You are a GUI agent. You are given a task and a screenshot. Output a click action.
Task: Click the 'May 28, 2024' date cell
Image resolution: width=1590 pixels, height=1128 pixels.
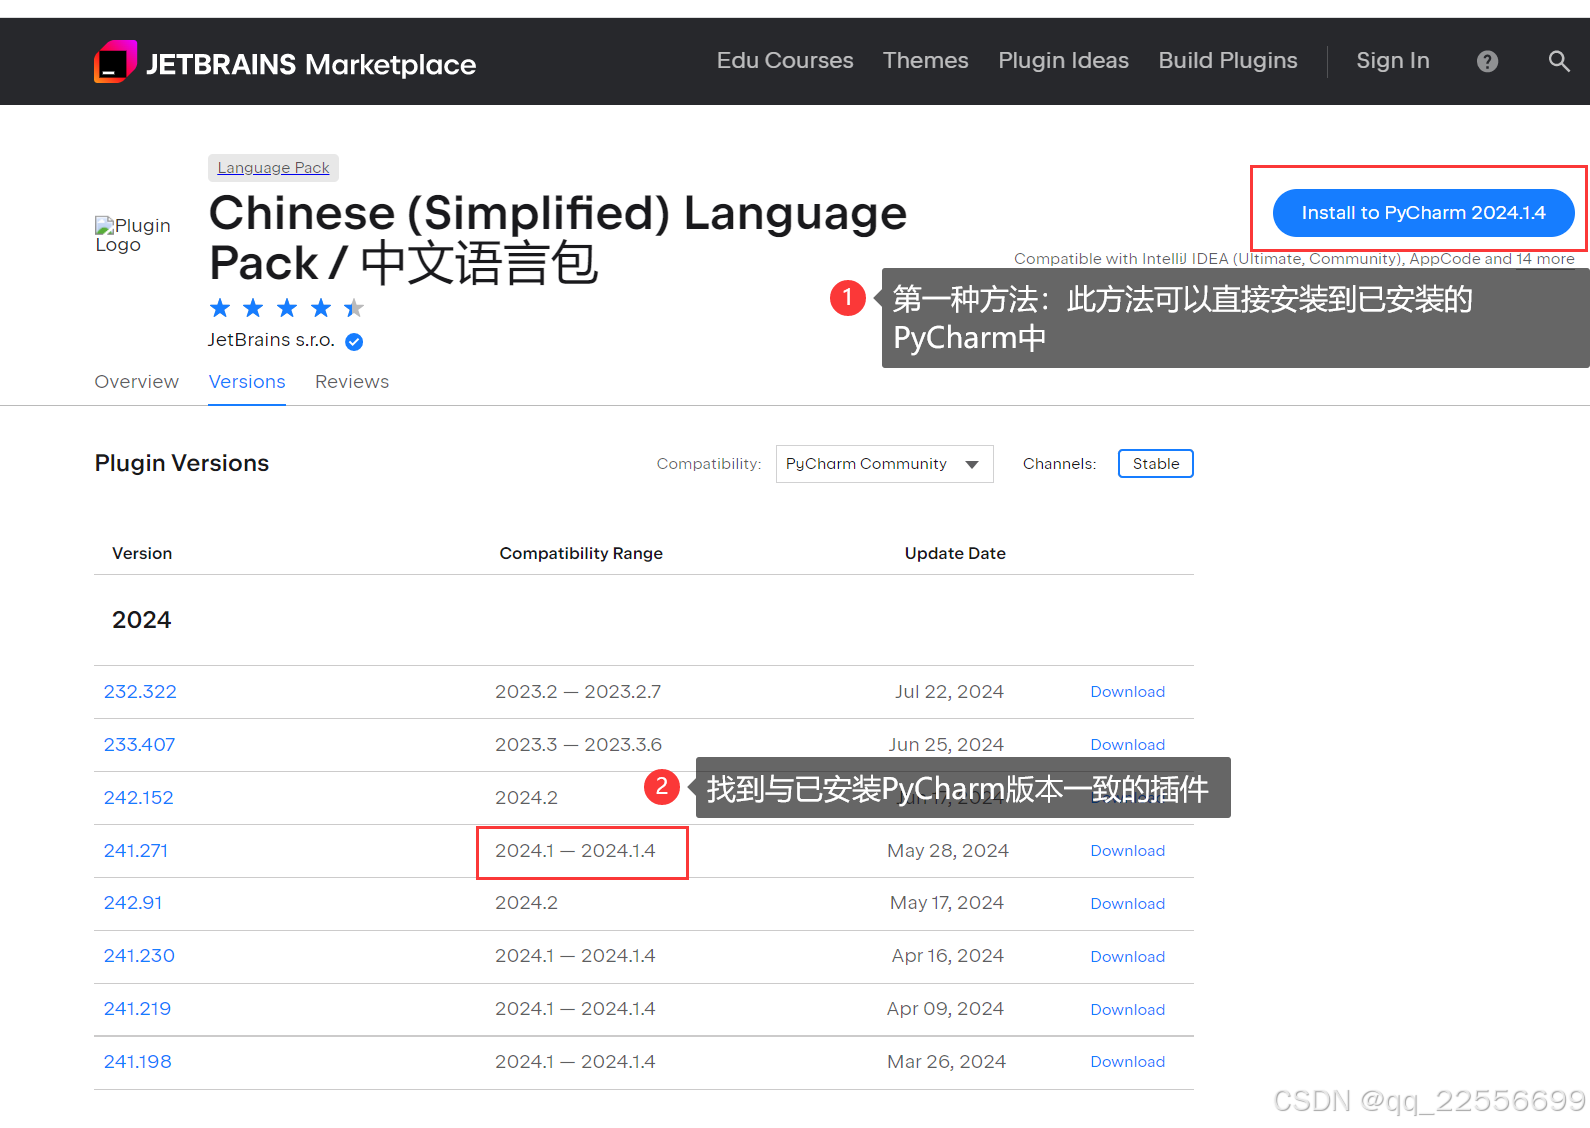tap(948, 851)
